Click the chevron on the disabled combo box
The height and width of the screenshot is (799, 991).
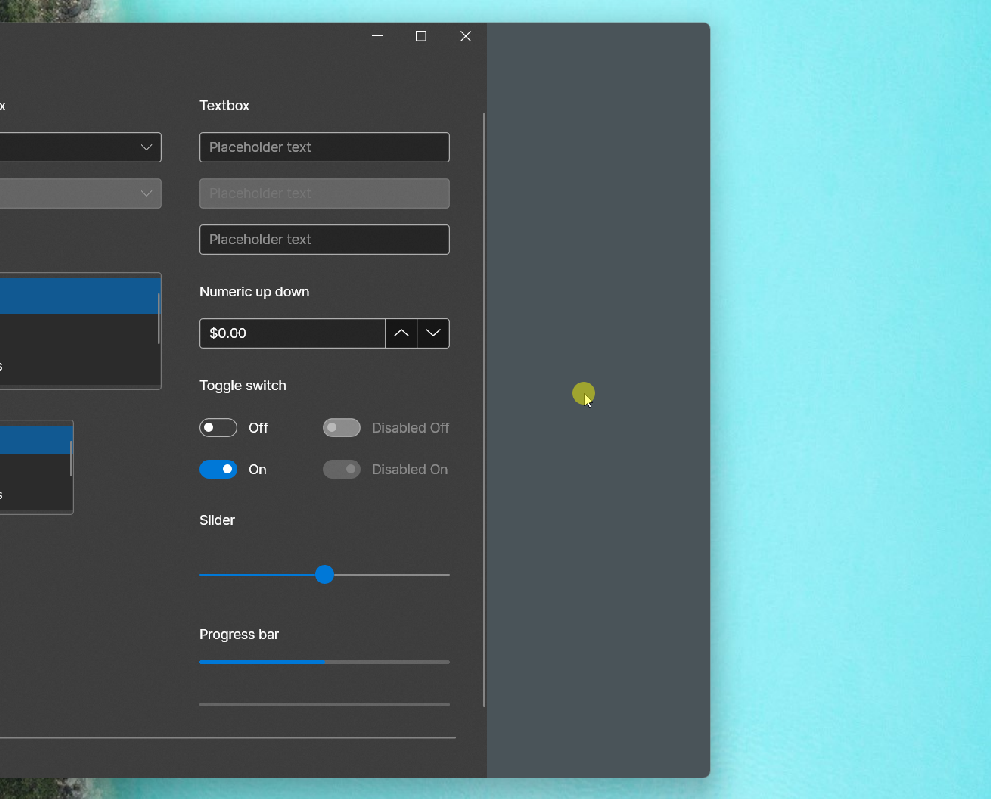point(147,193)
